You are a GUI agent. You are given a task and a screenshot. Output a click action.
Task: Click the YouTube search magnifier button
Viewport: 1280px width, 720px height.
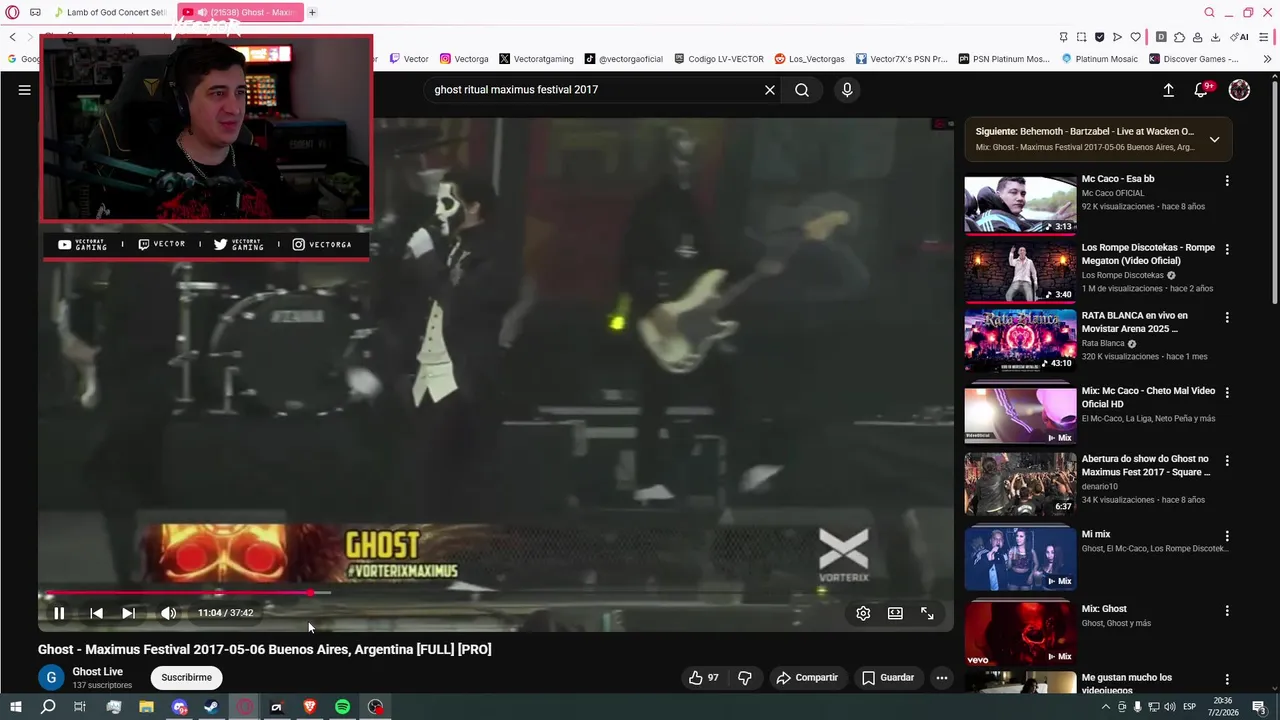(802, 90)
